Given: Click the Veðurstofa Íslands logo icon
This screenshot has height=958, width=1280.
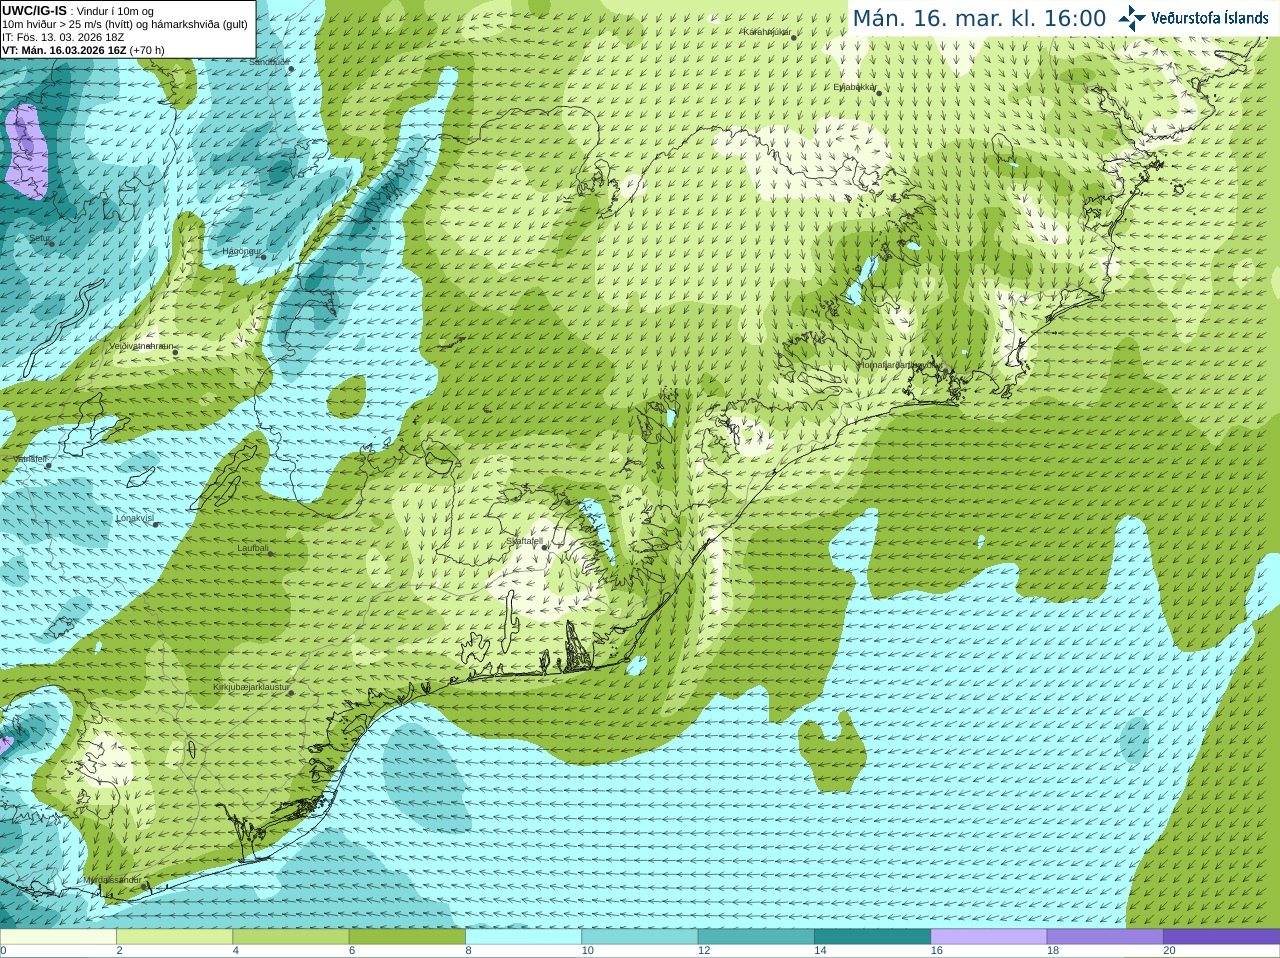Looking at the screenshot, I should click(x=1131, y=18).
